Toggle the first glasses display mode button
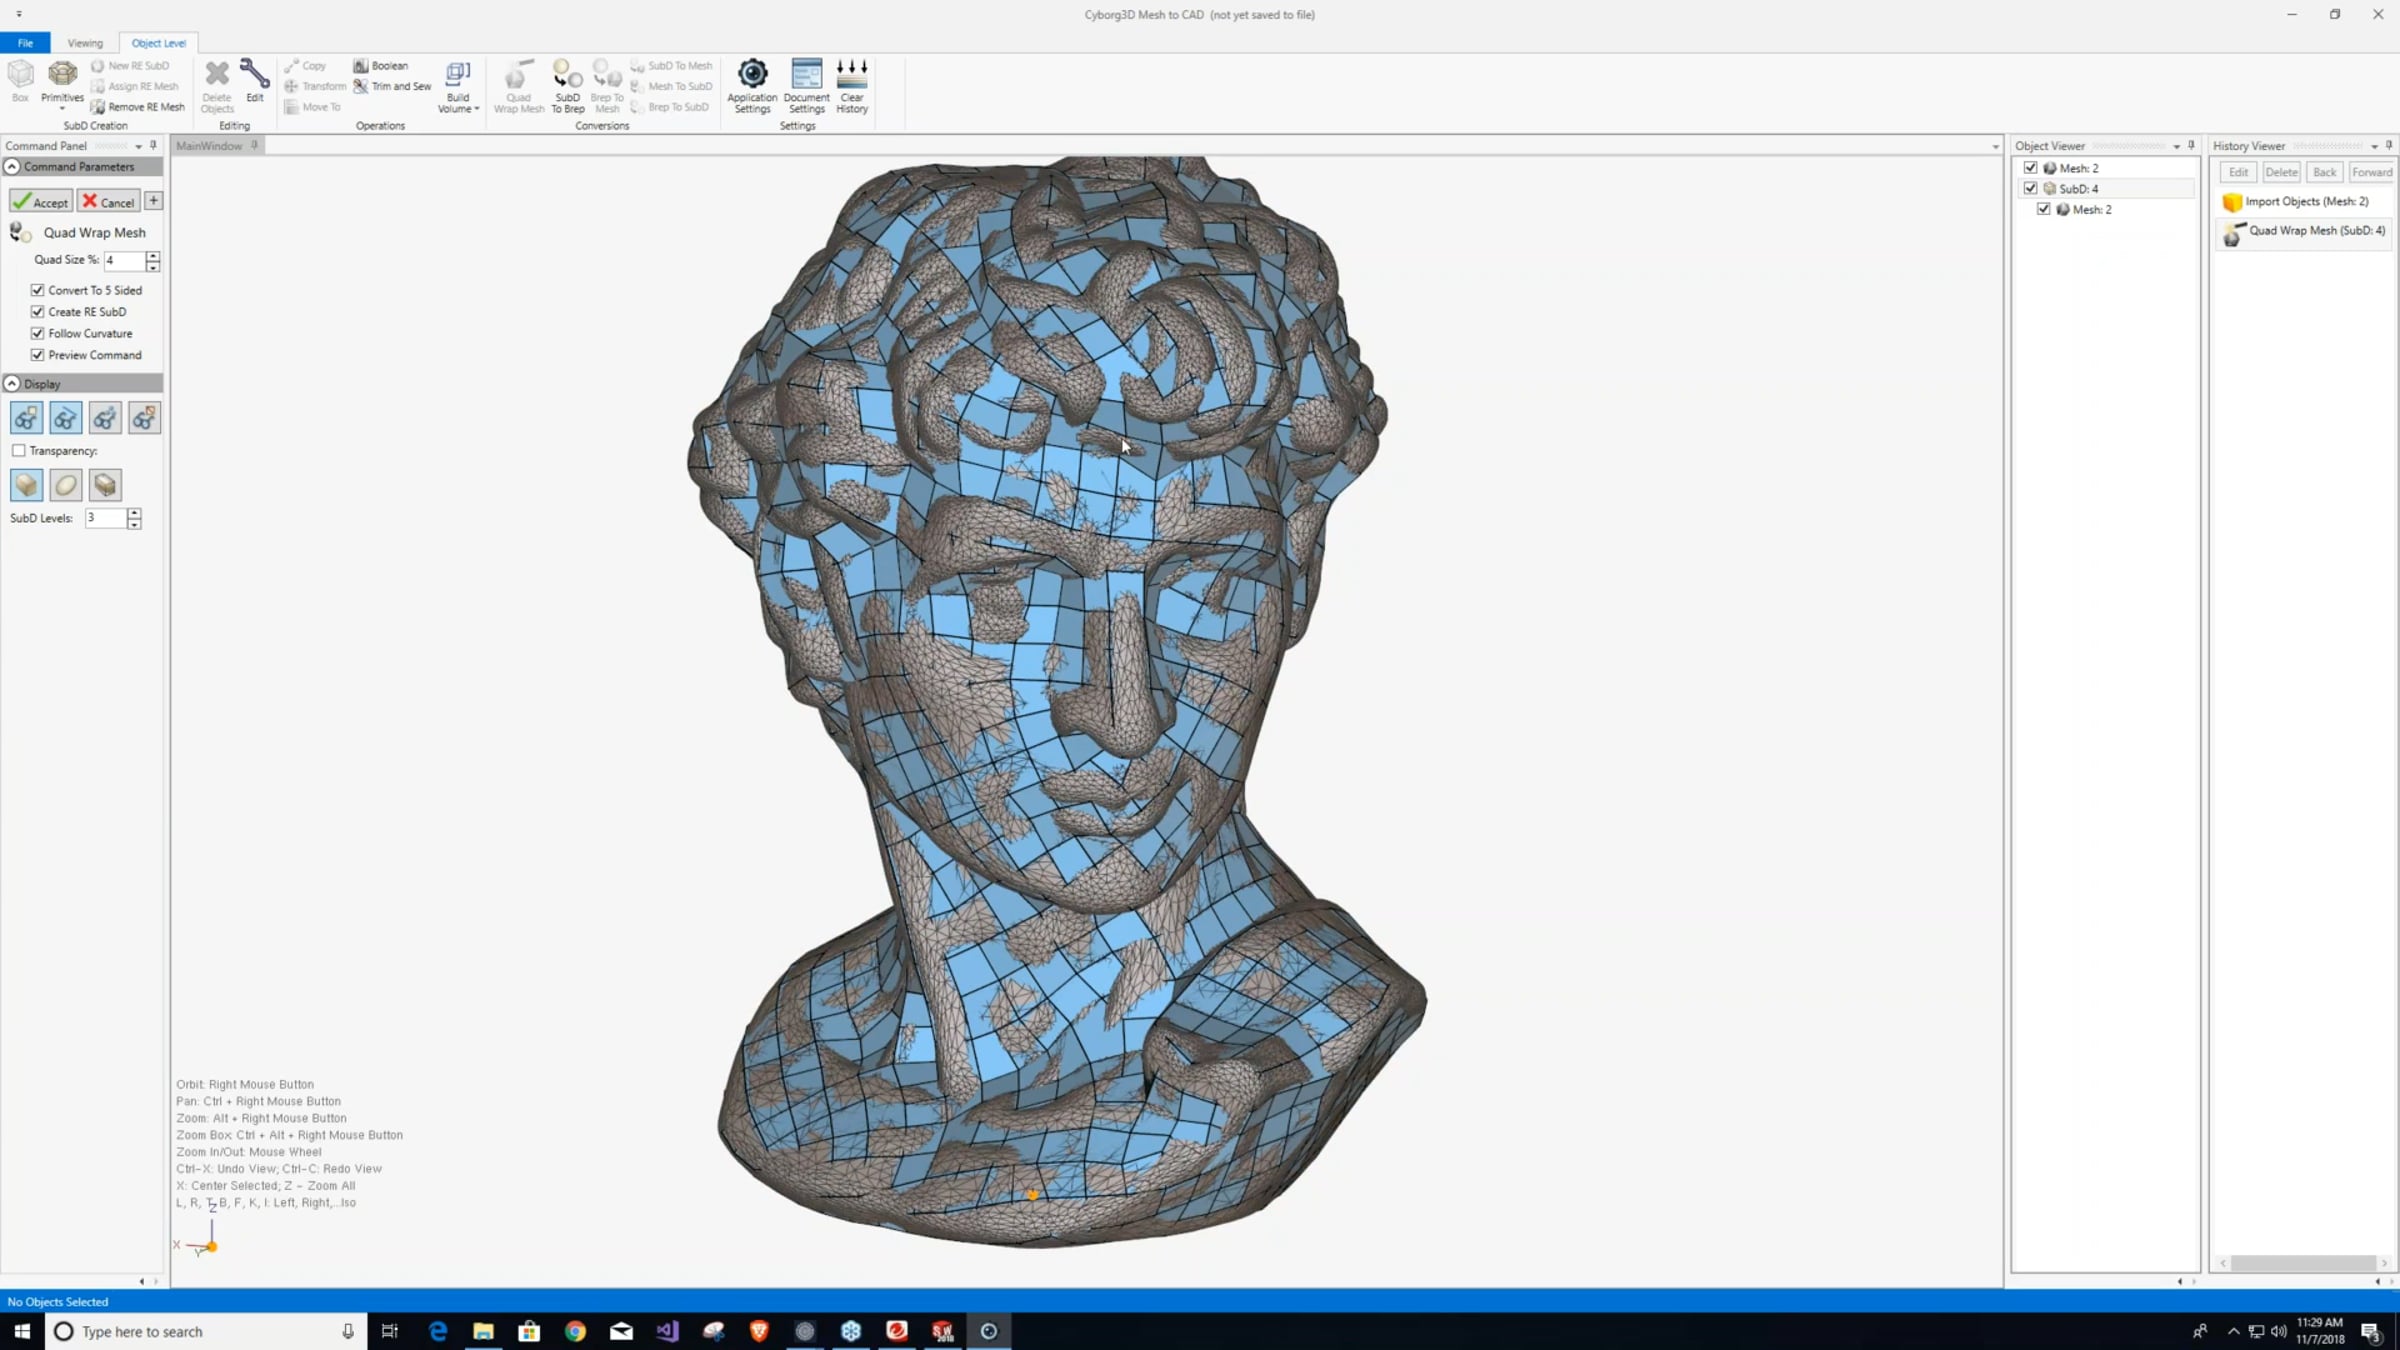Viewport: 2400px width, 1350px height. [x=26, y=418]
